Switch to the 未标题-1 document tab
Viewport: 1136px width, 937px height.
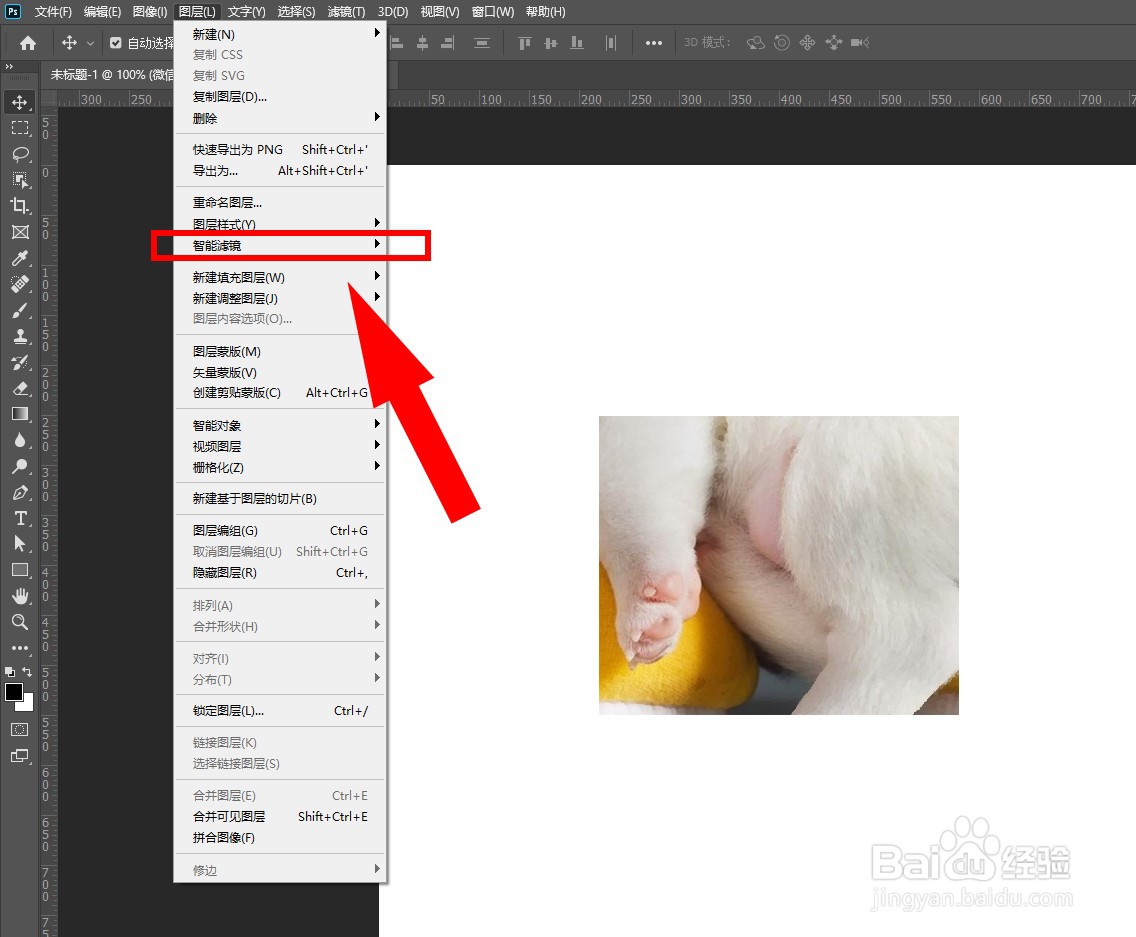pos(111,75)
